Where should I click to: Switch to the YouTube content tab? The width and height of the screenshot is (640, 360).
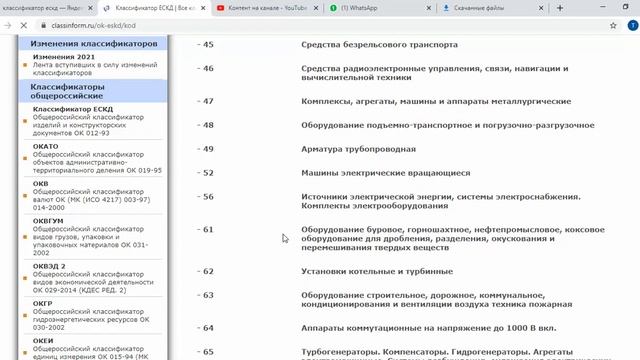click(267, 8)
